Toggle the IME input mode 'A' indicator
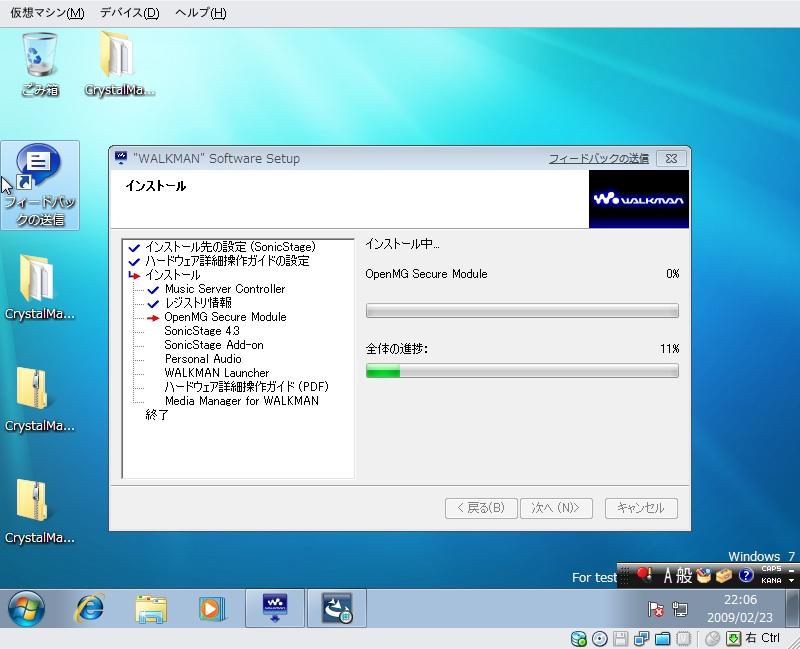 668,576
